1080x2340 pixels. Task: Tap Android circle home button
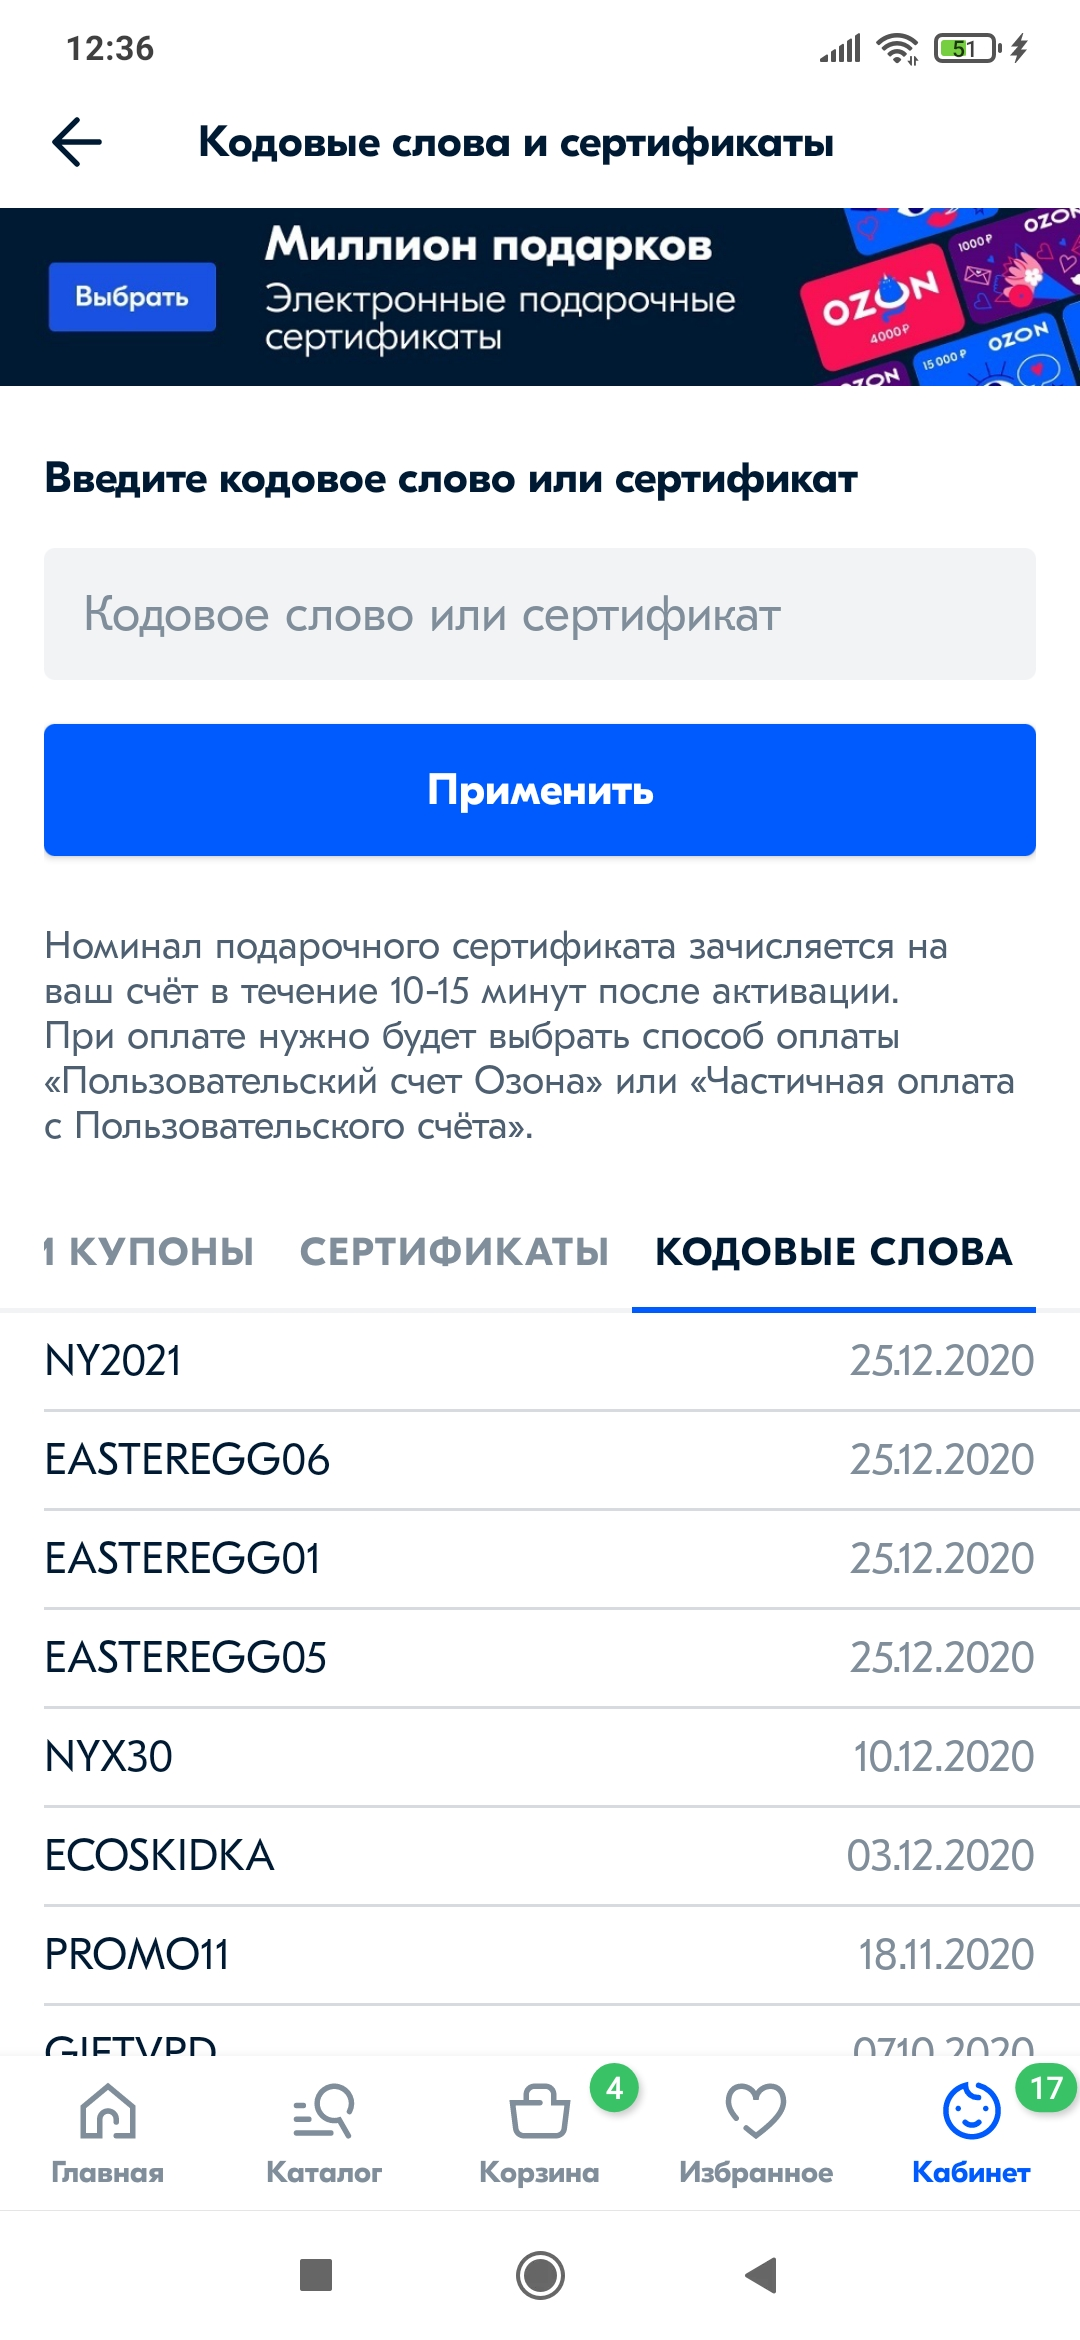pos(540,2275)
